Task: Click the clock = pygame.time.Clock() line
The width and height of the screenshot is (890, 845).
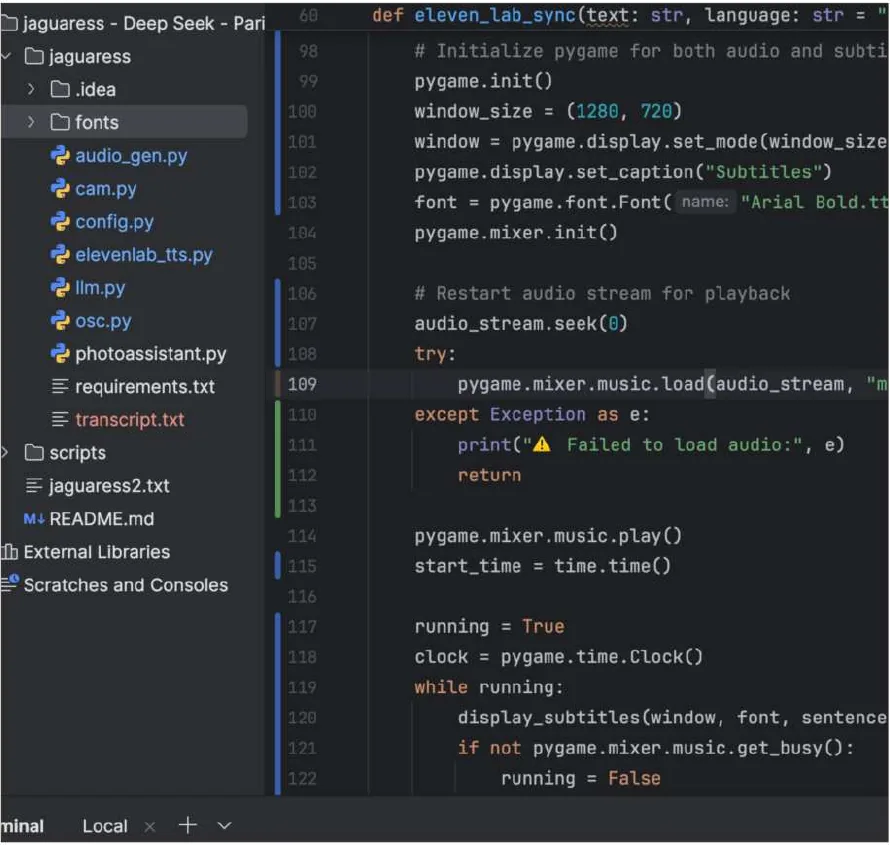Action: [x=559, y=657]
